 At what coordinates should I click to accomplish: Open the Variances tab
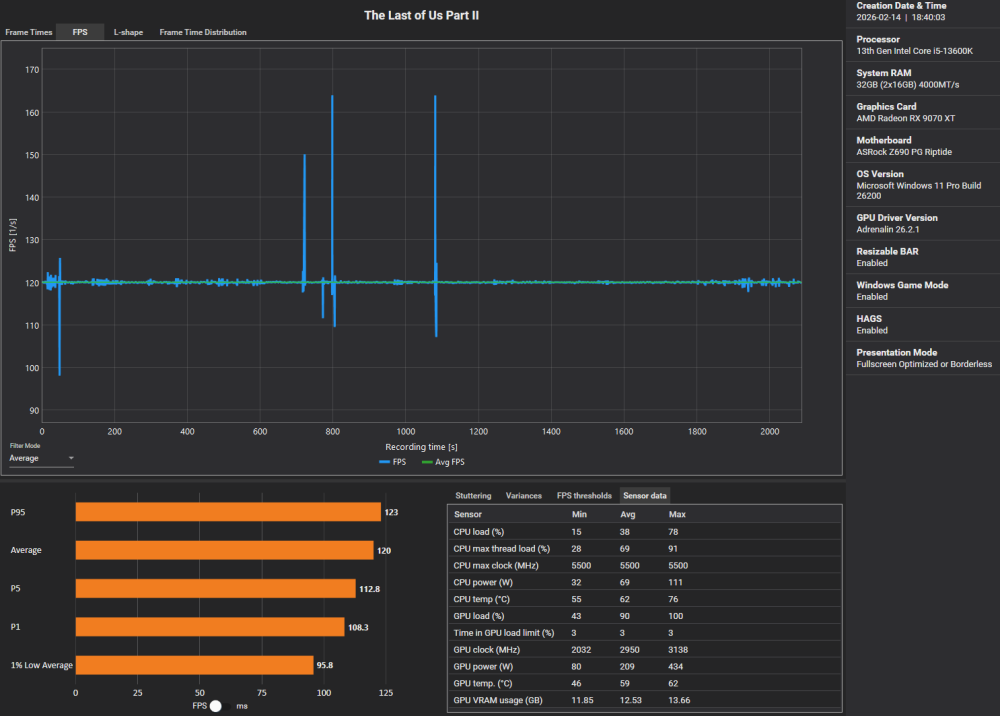(524, 495)
